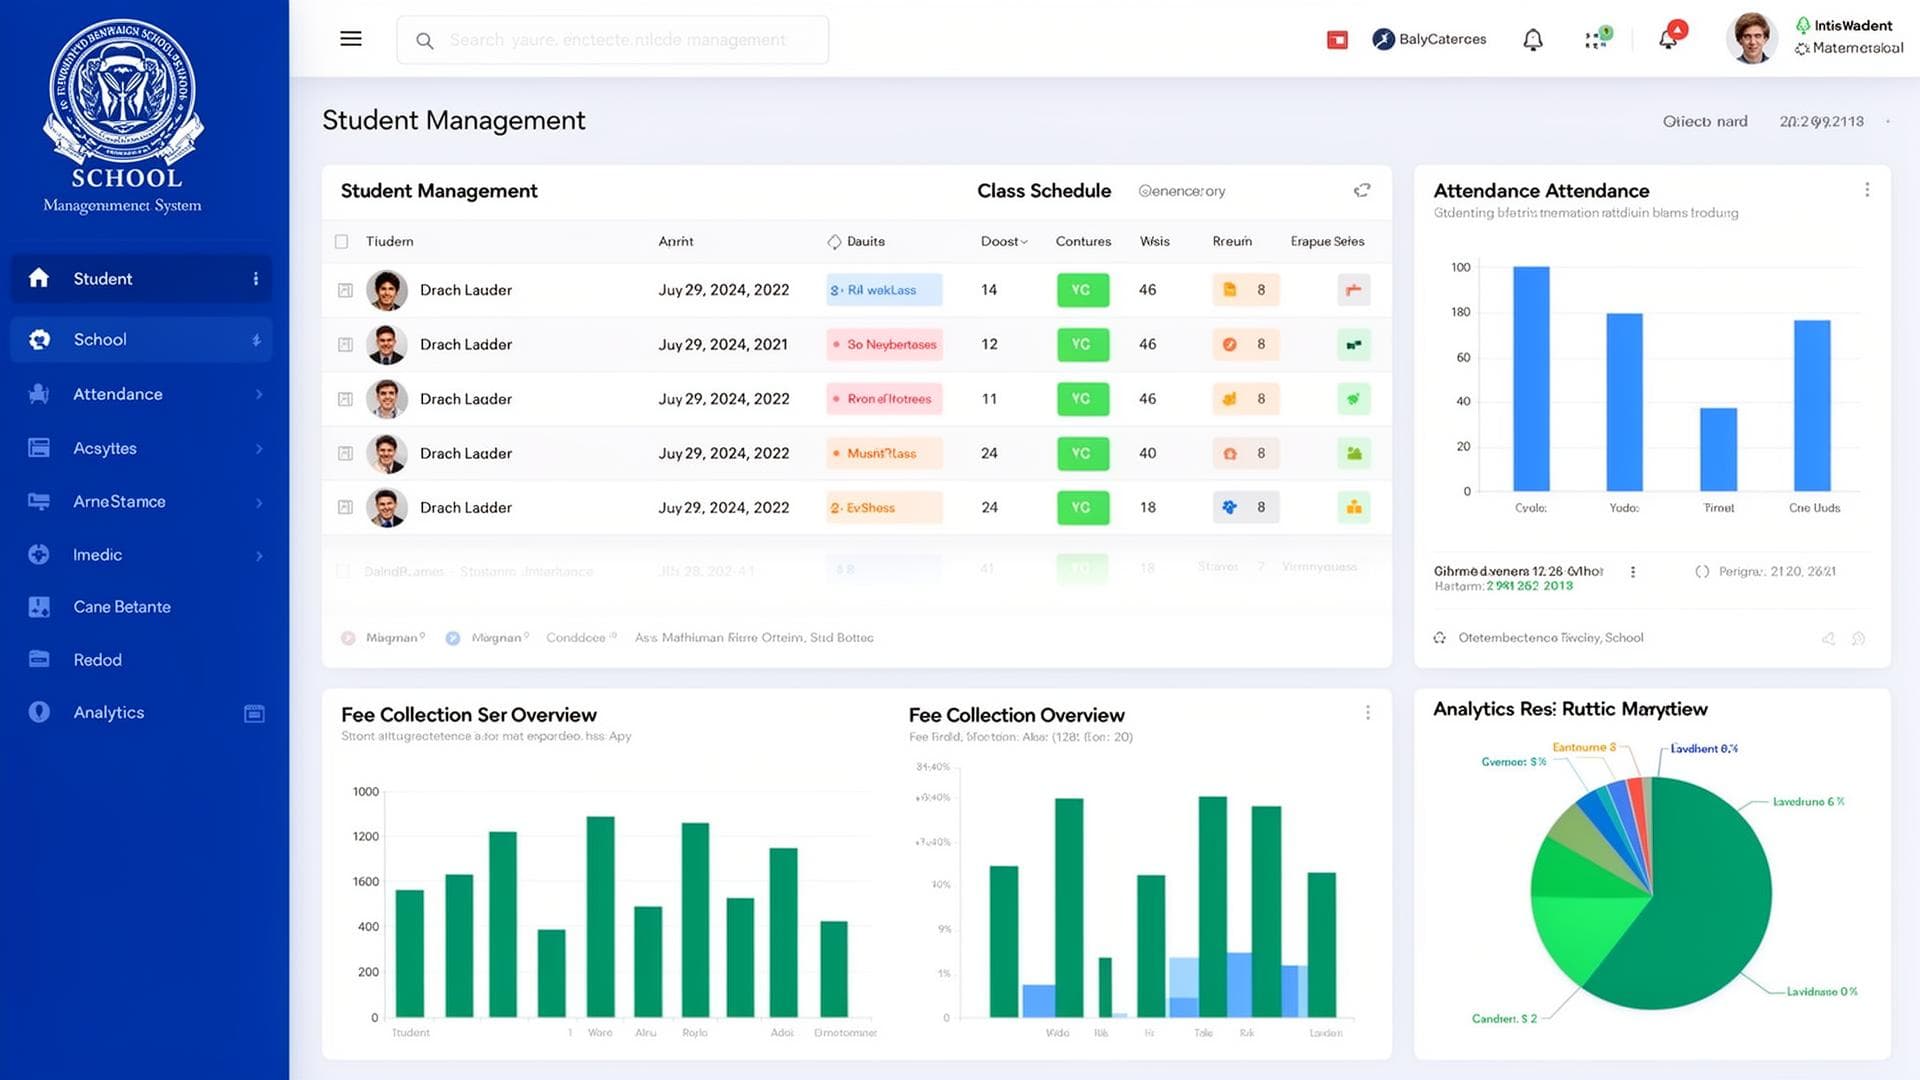Open Attendance panel kebab menu
The width and height of the screenshot is (1920, 1080).
click(x=1867, y=190)
